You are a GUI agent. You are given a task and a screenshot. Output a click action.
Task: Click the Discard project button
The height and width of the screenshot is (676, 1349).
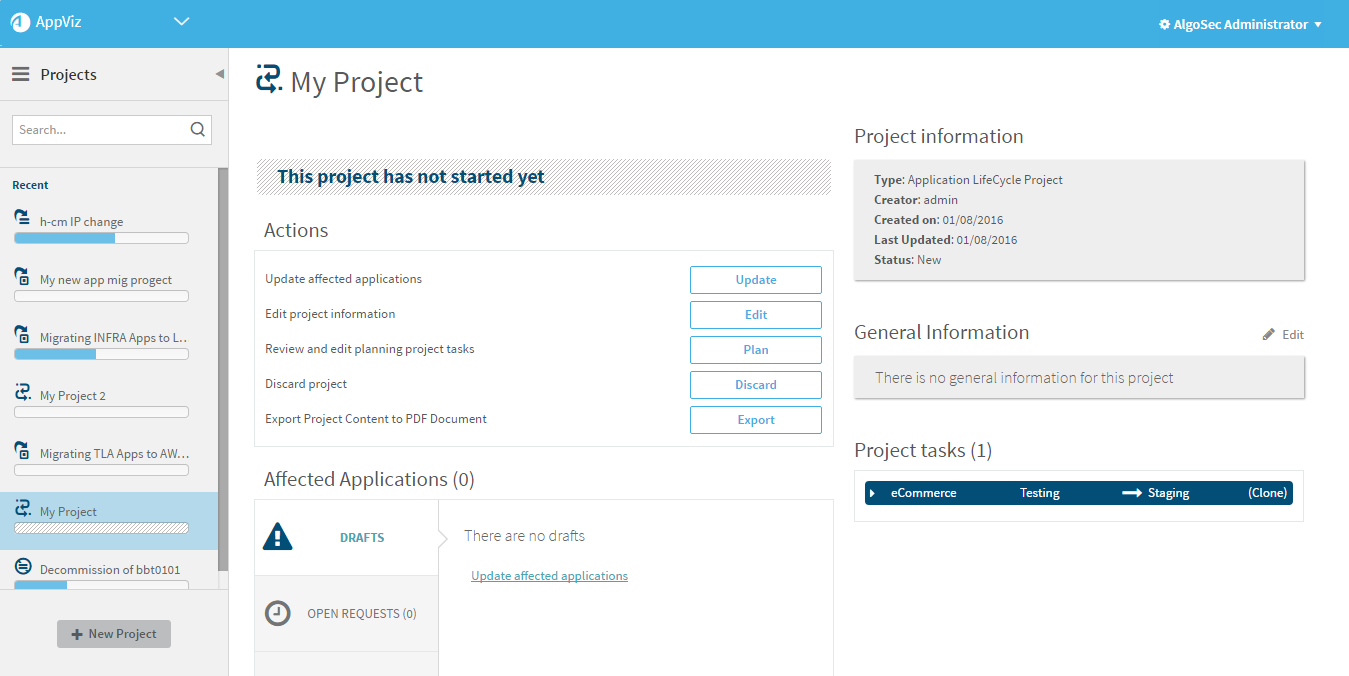point(755,385)
